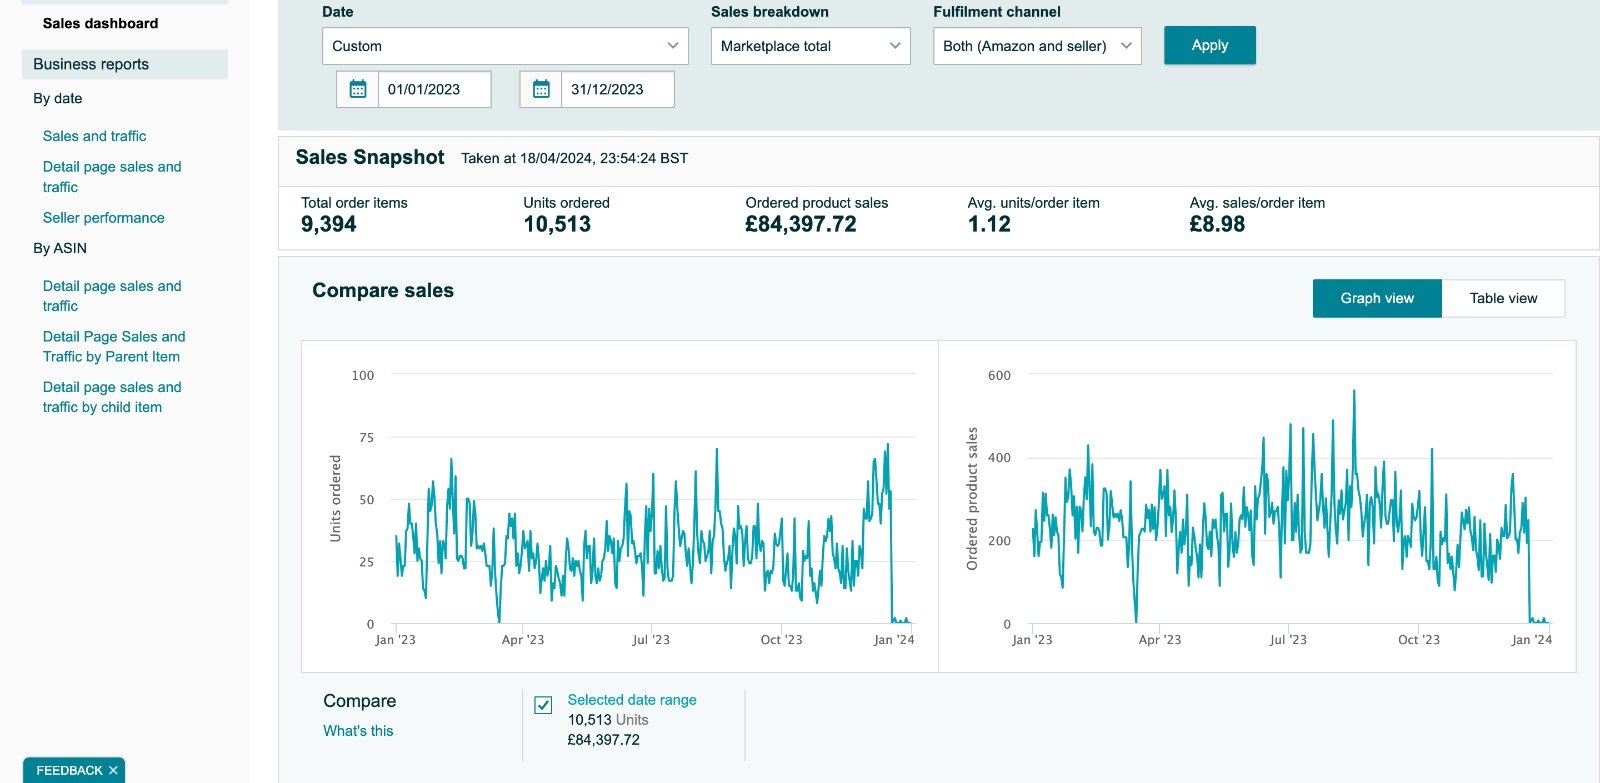
Task: Select the Avg. units/order item value 1.12
Action: [989, 224]
